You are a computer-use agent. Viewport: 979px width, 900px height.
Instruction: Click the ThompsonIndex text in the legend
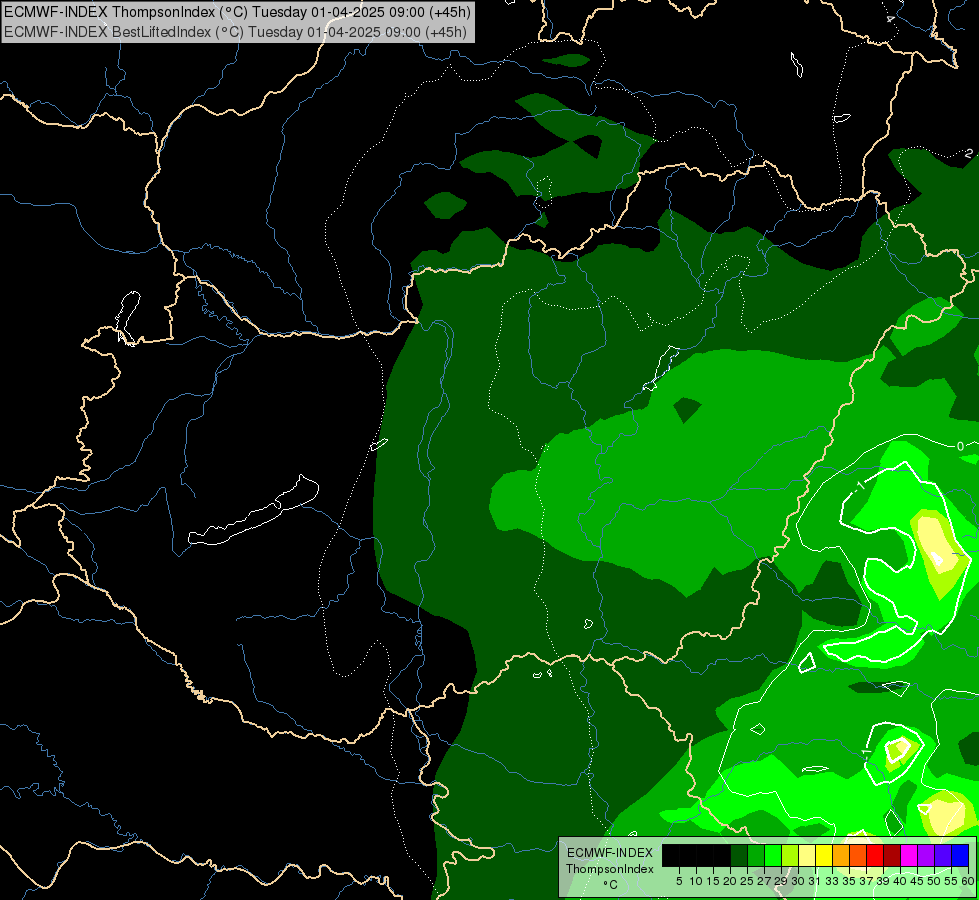(x=610, y=869)
